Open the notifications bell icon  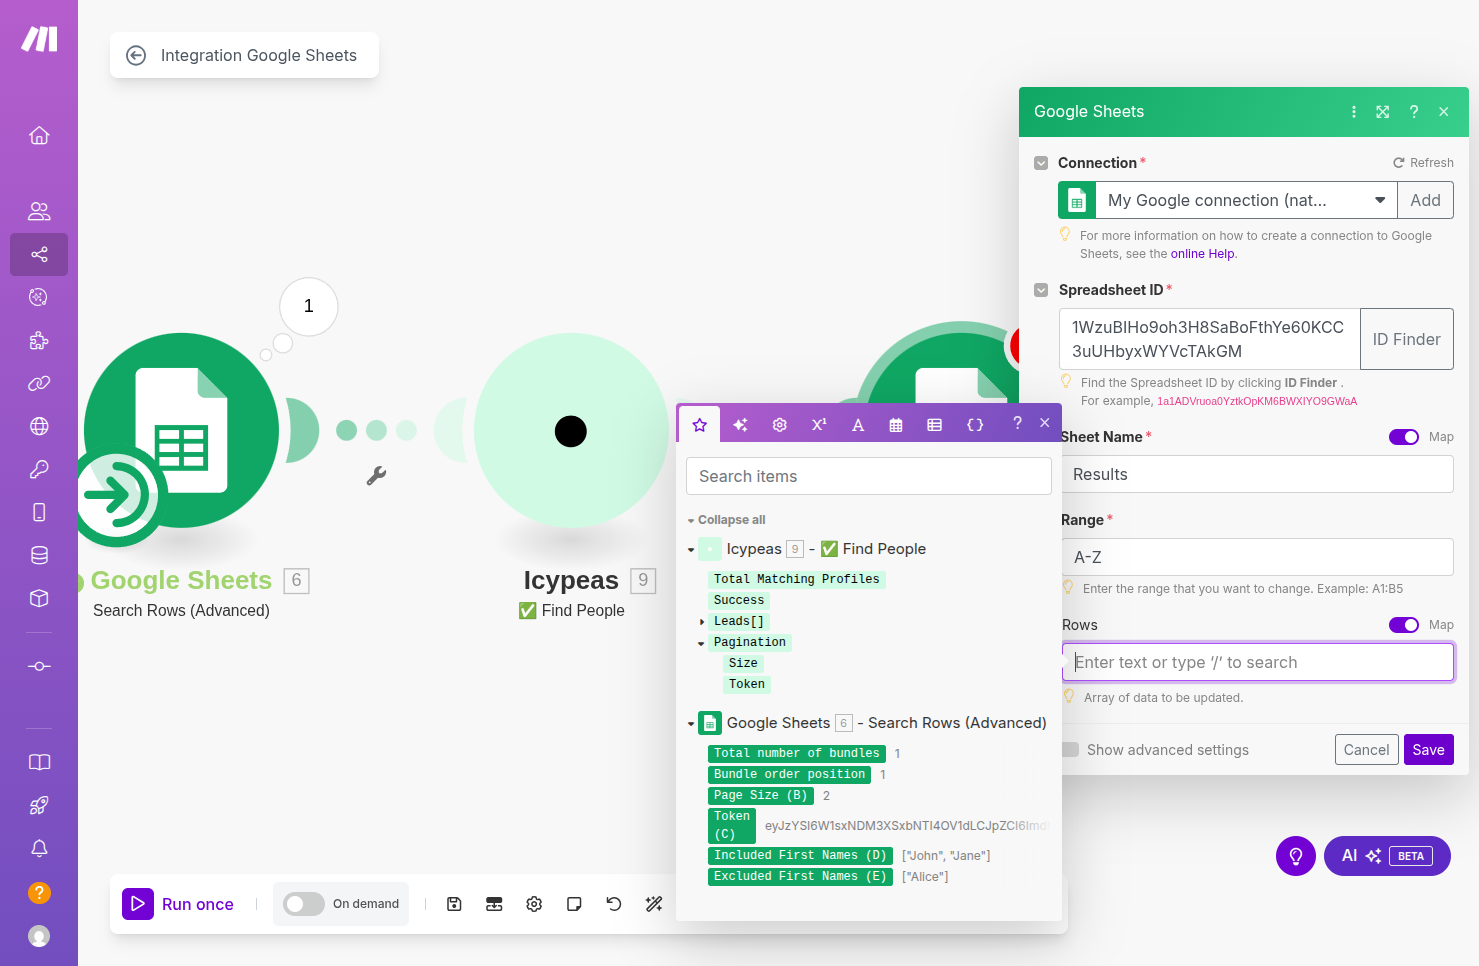pos(39,848)
